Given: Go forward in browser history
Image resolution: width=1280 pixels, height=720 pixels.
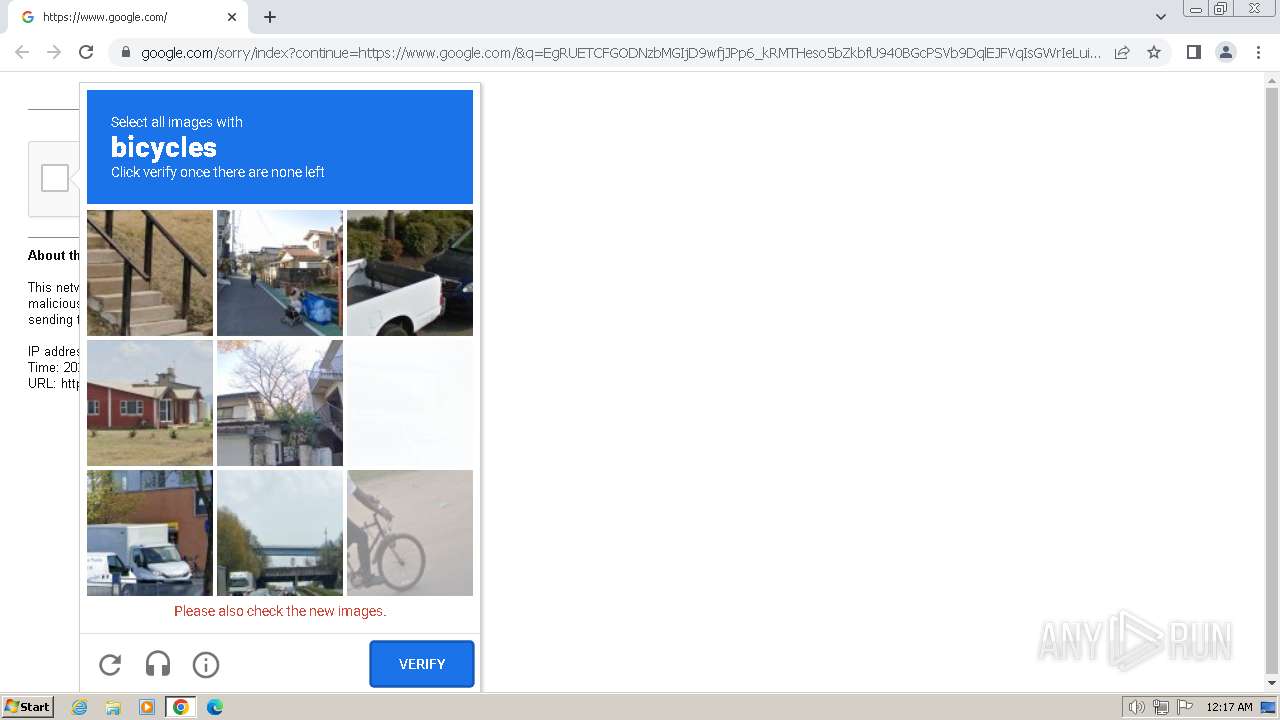Looking at the screenshot, I should pyautogui.click(x=54, y=52).
